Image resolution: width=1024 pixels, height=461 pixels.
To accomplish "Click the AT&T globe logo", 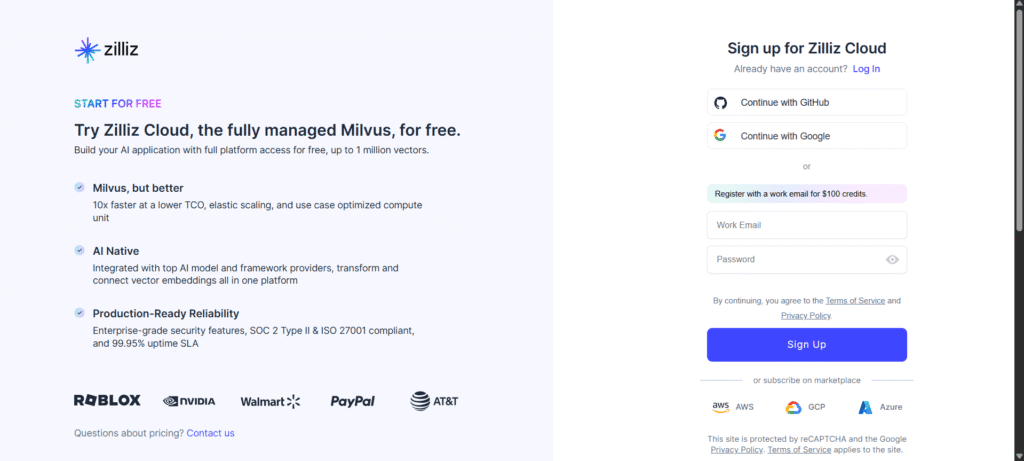I will pos(421,401).
